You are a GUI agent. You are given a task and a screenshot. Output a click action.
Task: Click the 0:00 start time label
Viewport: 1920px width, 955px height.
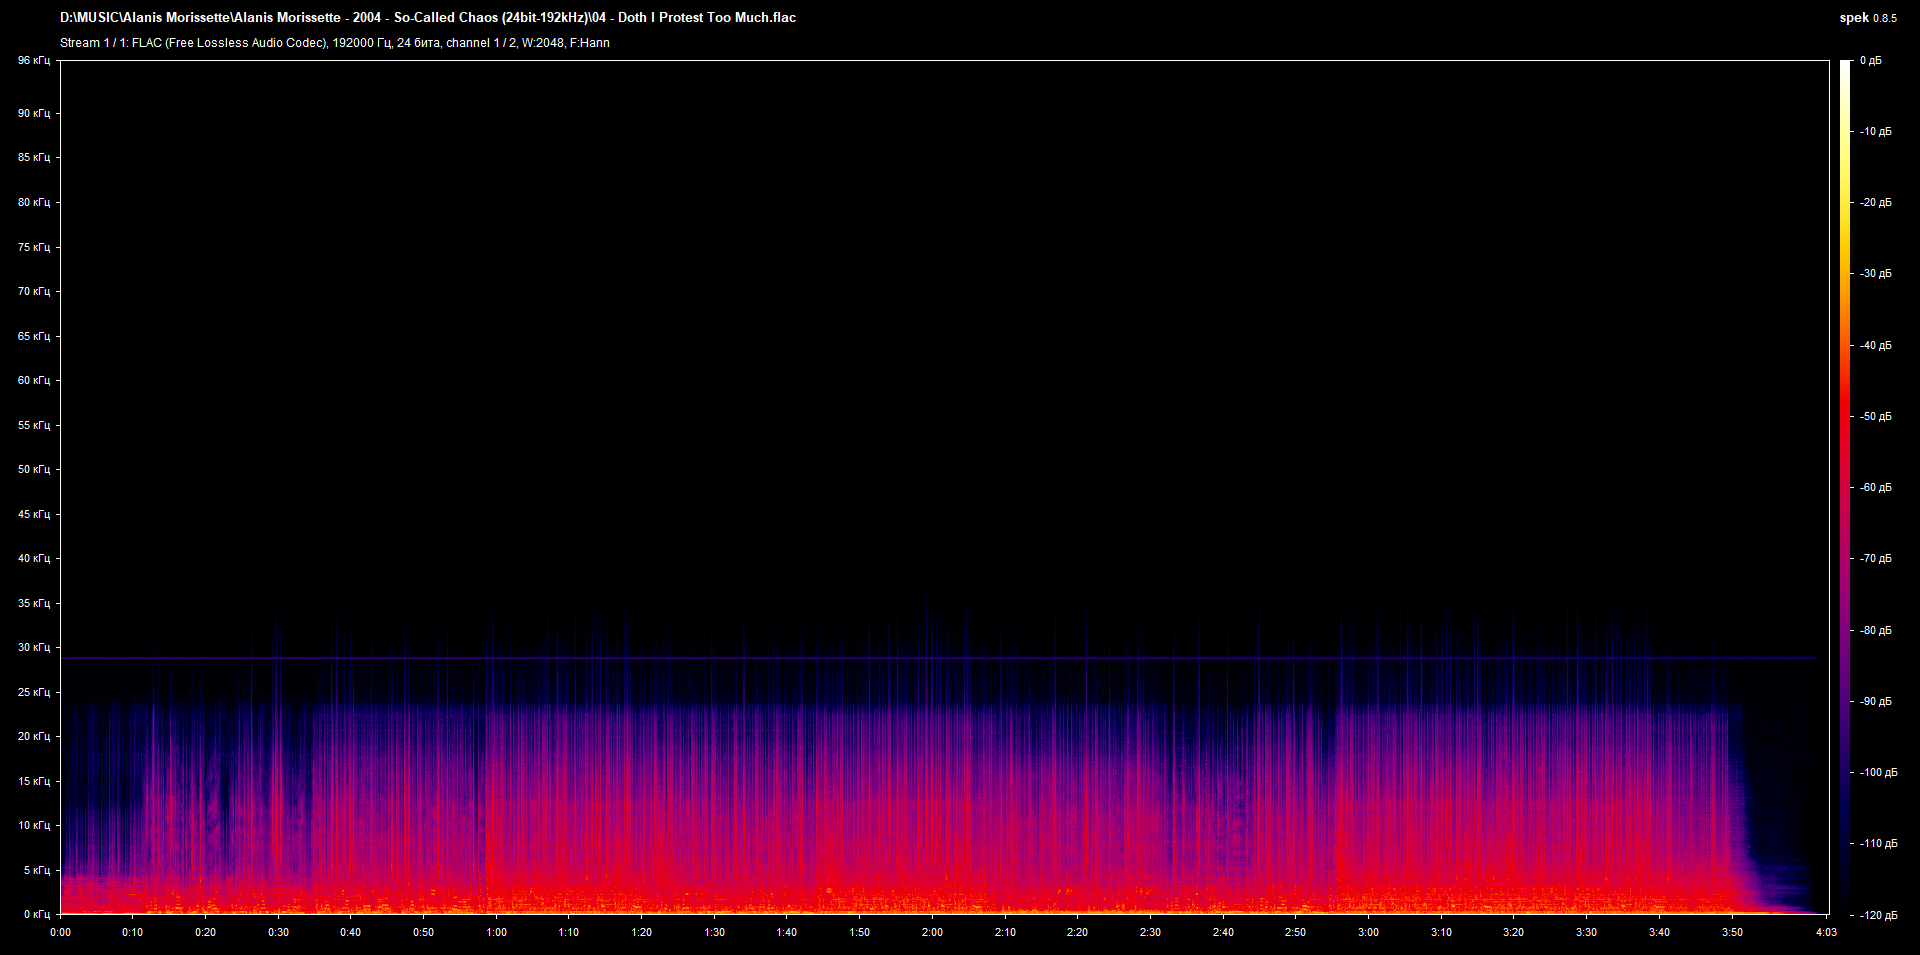point(60,932)
